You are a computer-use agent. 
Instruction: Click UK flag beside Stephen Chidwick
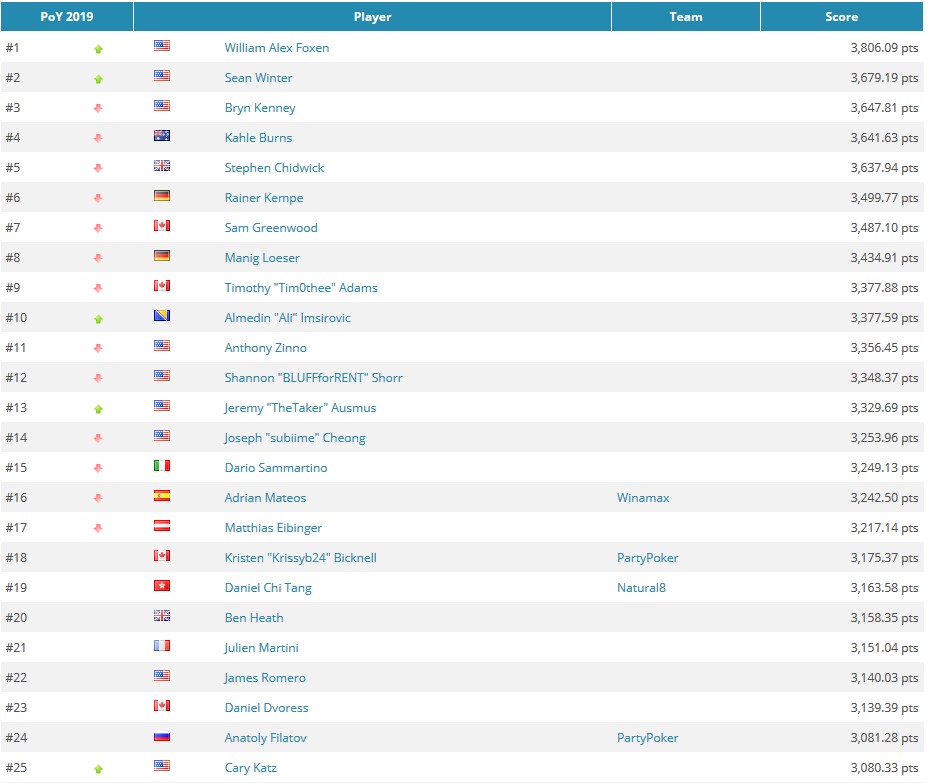click(x=162, y=166)
